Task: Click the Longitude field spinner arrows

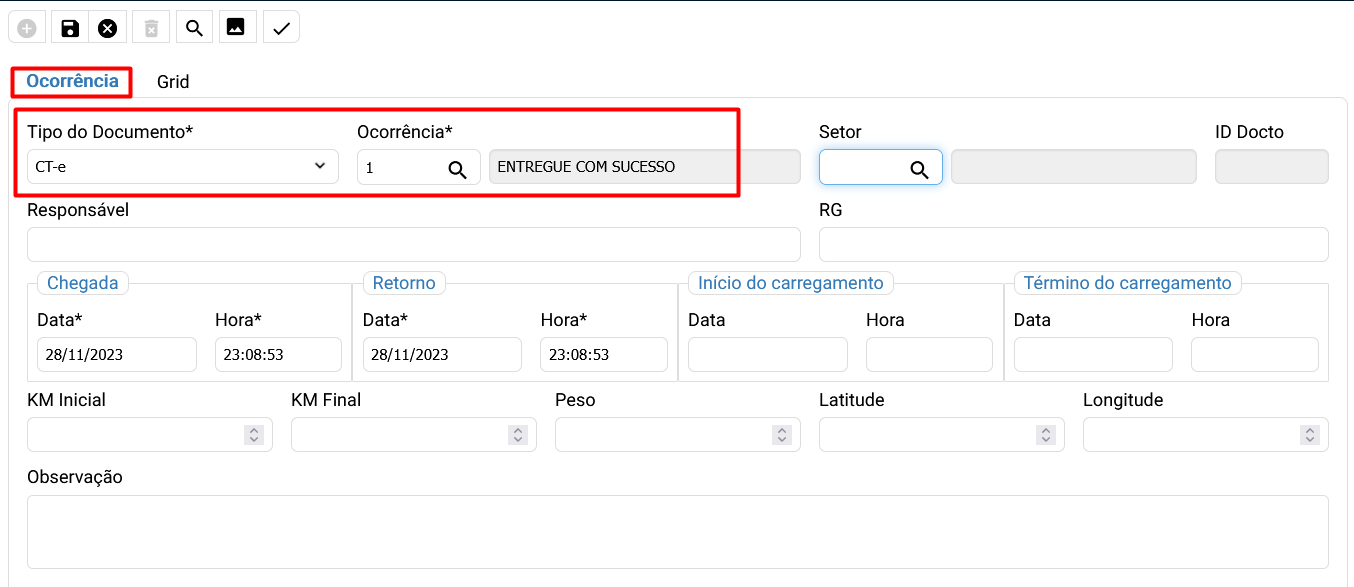Action: [x=1310, y=435]
